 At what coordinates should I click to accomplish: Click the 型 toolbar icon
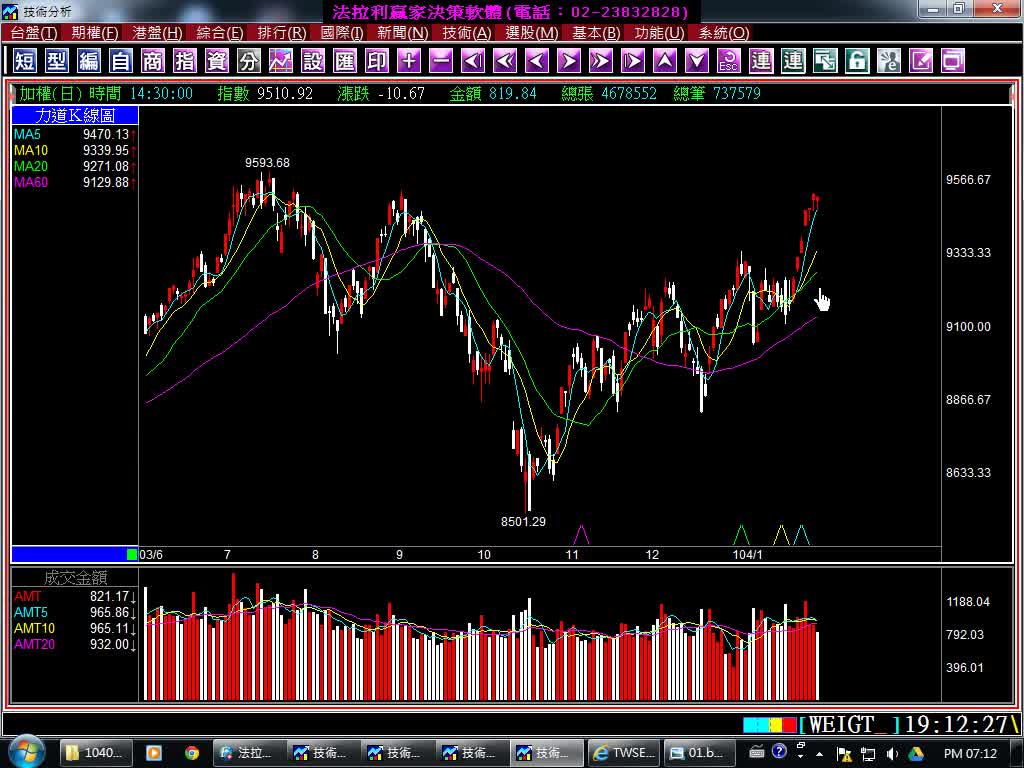[x=57, y=61]
